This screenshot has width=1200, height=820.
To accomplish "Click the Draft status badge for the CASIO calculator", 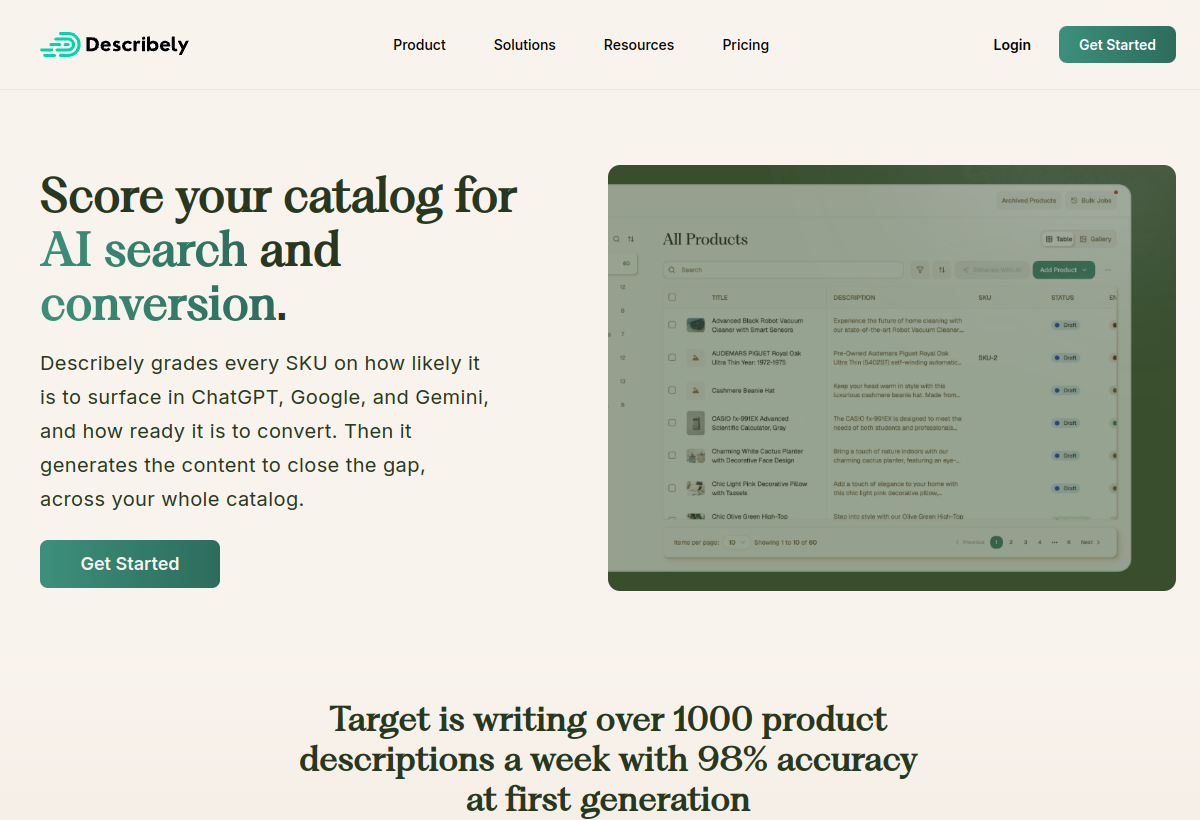I will [1065, 423].
